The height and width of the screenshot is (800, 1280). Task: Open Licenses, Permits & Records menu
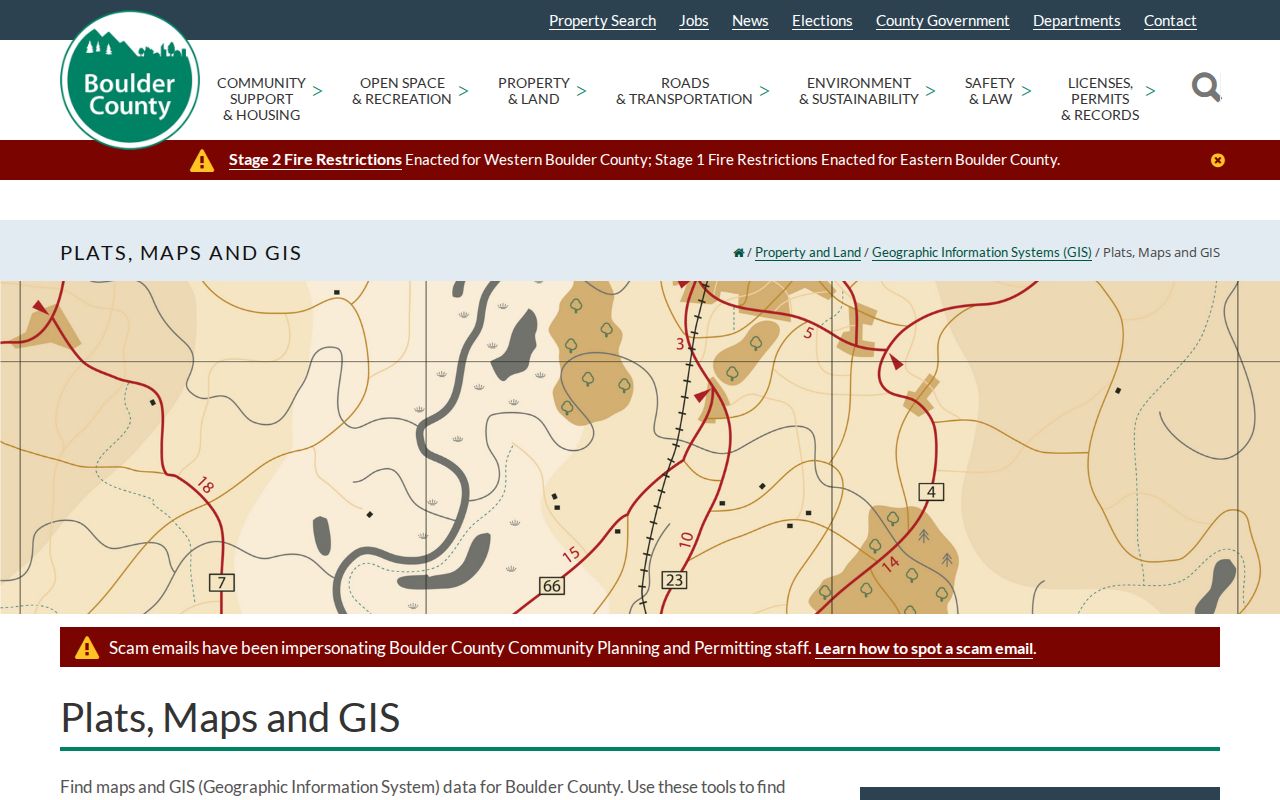[x=1100, y=99]
